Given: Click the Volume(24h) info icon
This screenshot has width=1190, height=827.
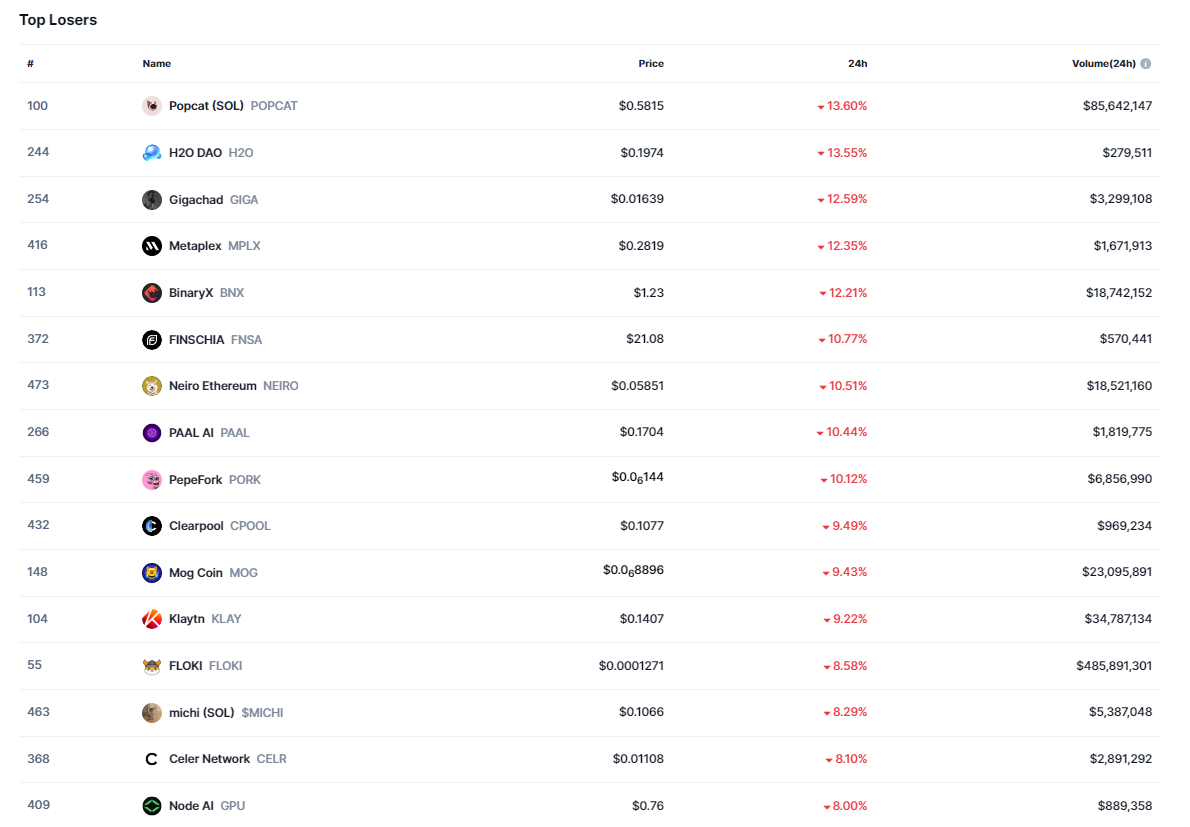Looking at the screenshot, I should click(x=1146, y=64).
